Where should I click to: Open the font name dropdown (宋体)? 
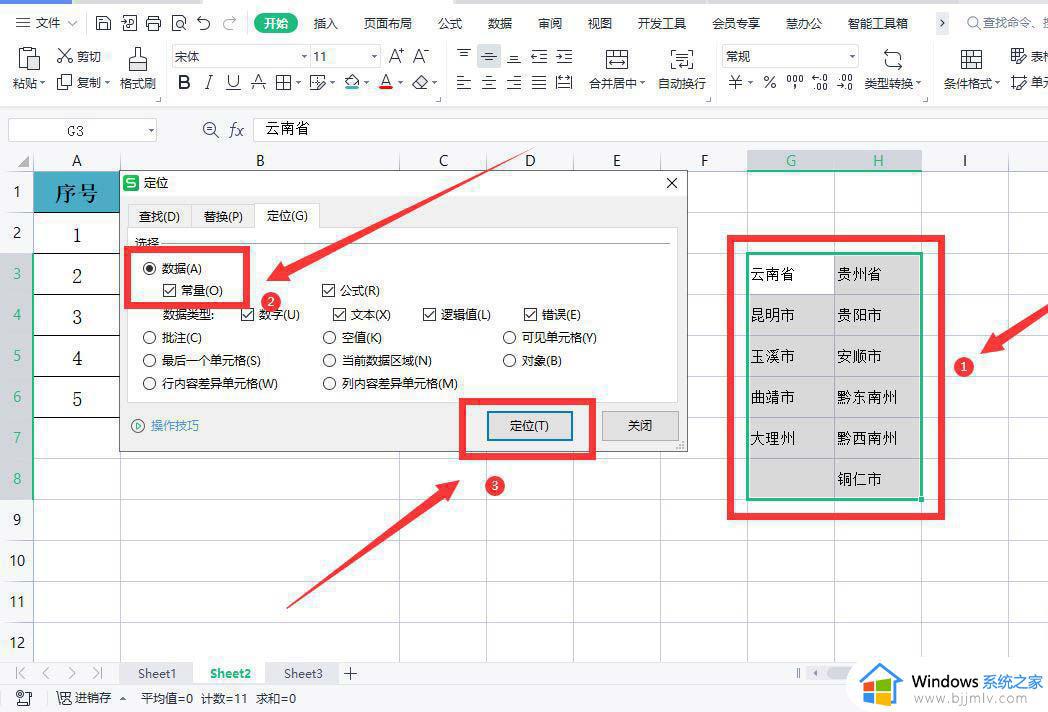(304, 56)
